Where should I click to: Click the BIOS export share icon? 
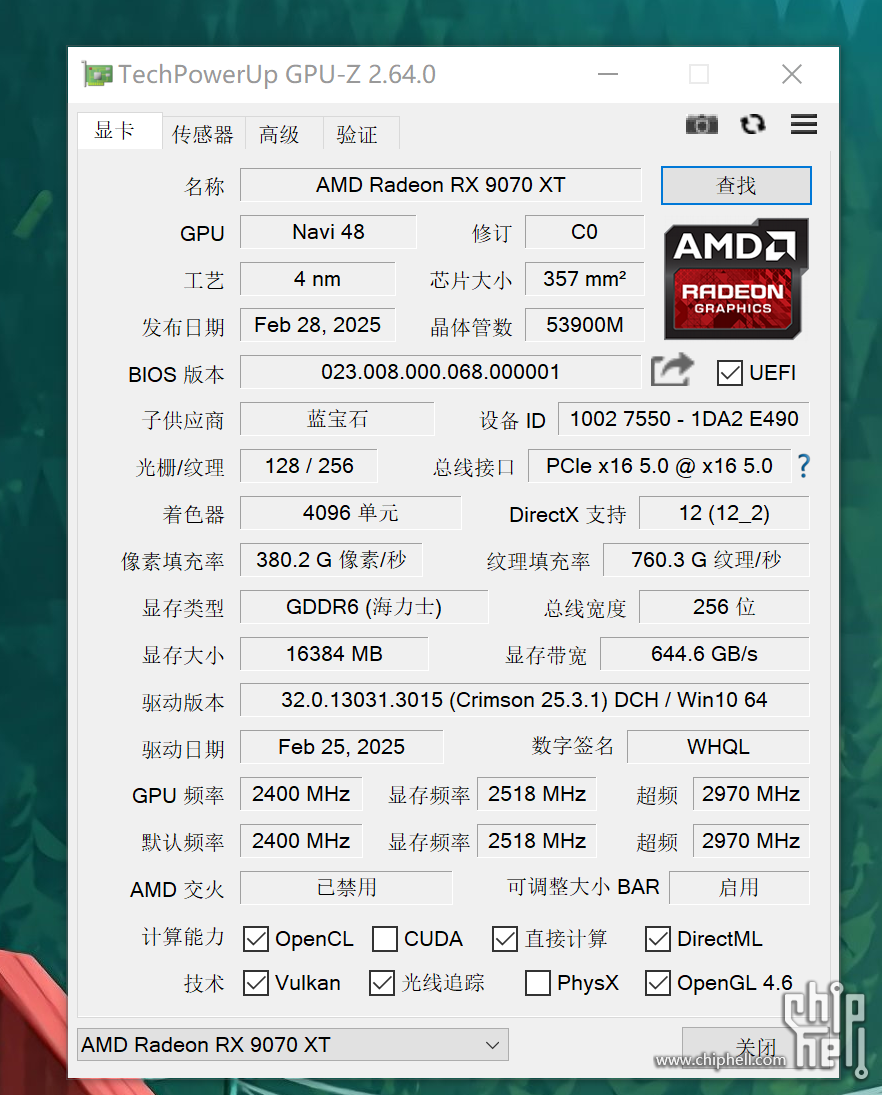(x=672, y=370)
